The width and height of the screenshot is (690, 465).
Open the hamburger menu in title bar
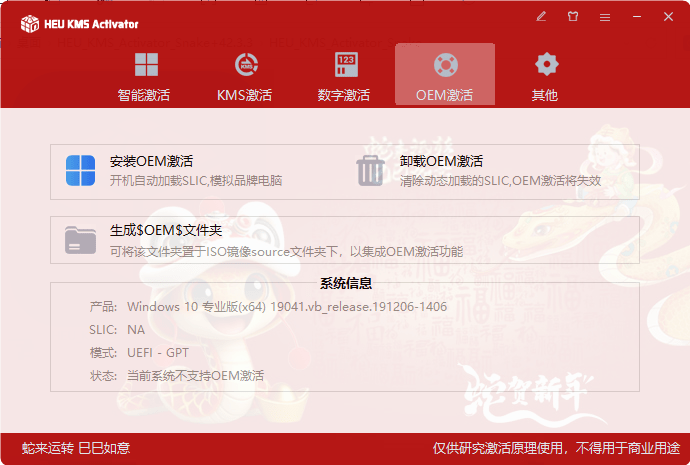605,17
